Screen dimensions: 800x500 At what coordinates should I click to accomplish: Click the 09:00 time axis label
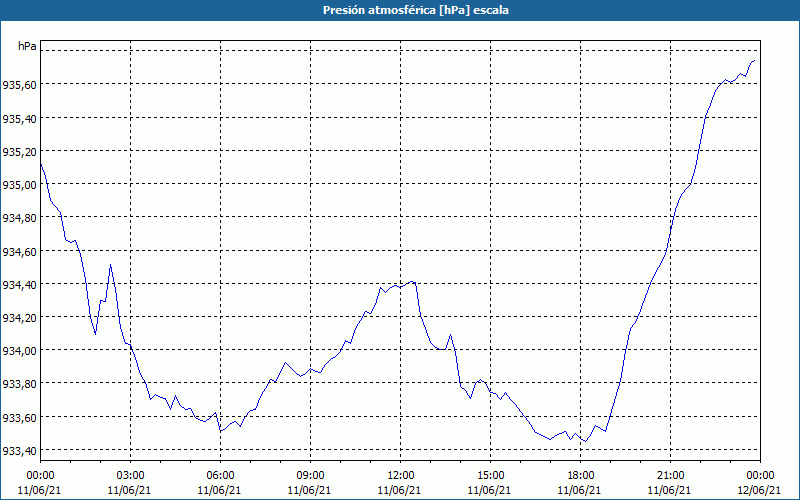(310, 476)
